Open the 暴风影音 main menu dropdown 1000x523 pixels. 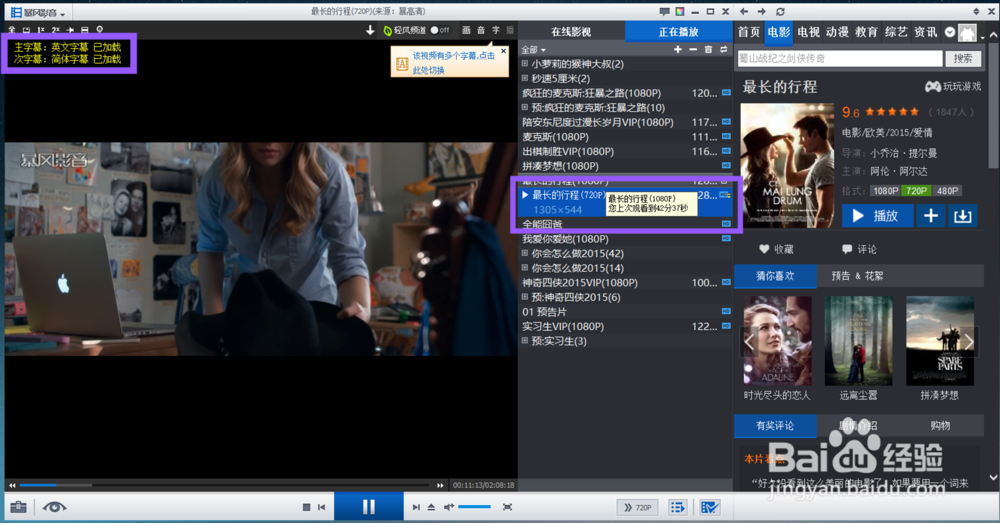click(x=38, y=12)
